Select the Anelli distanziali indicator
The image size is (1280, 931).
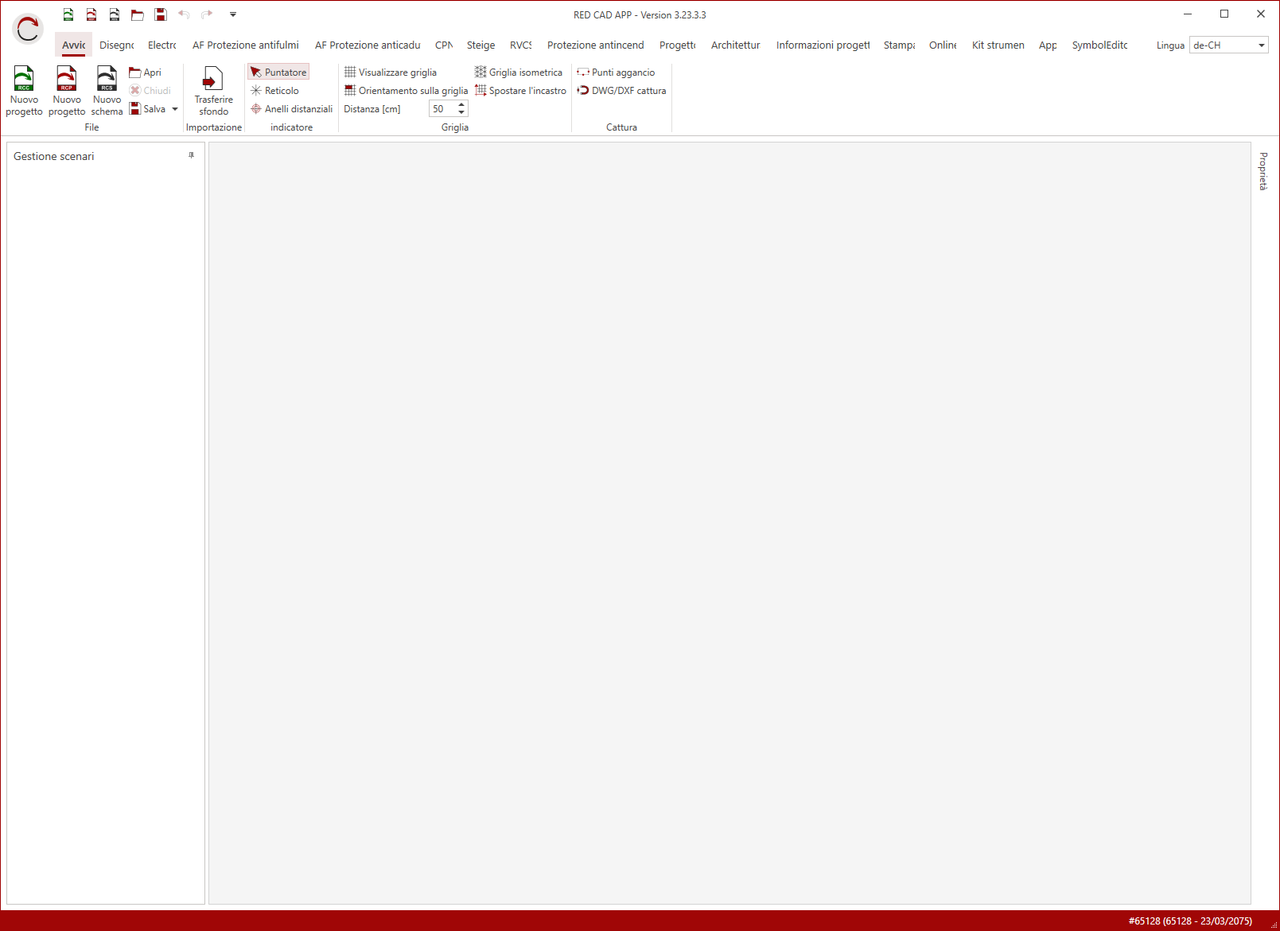tap(291, 109)
